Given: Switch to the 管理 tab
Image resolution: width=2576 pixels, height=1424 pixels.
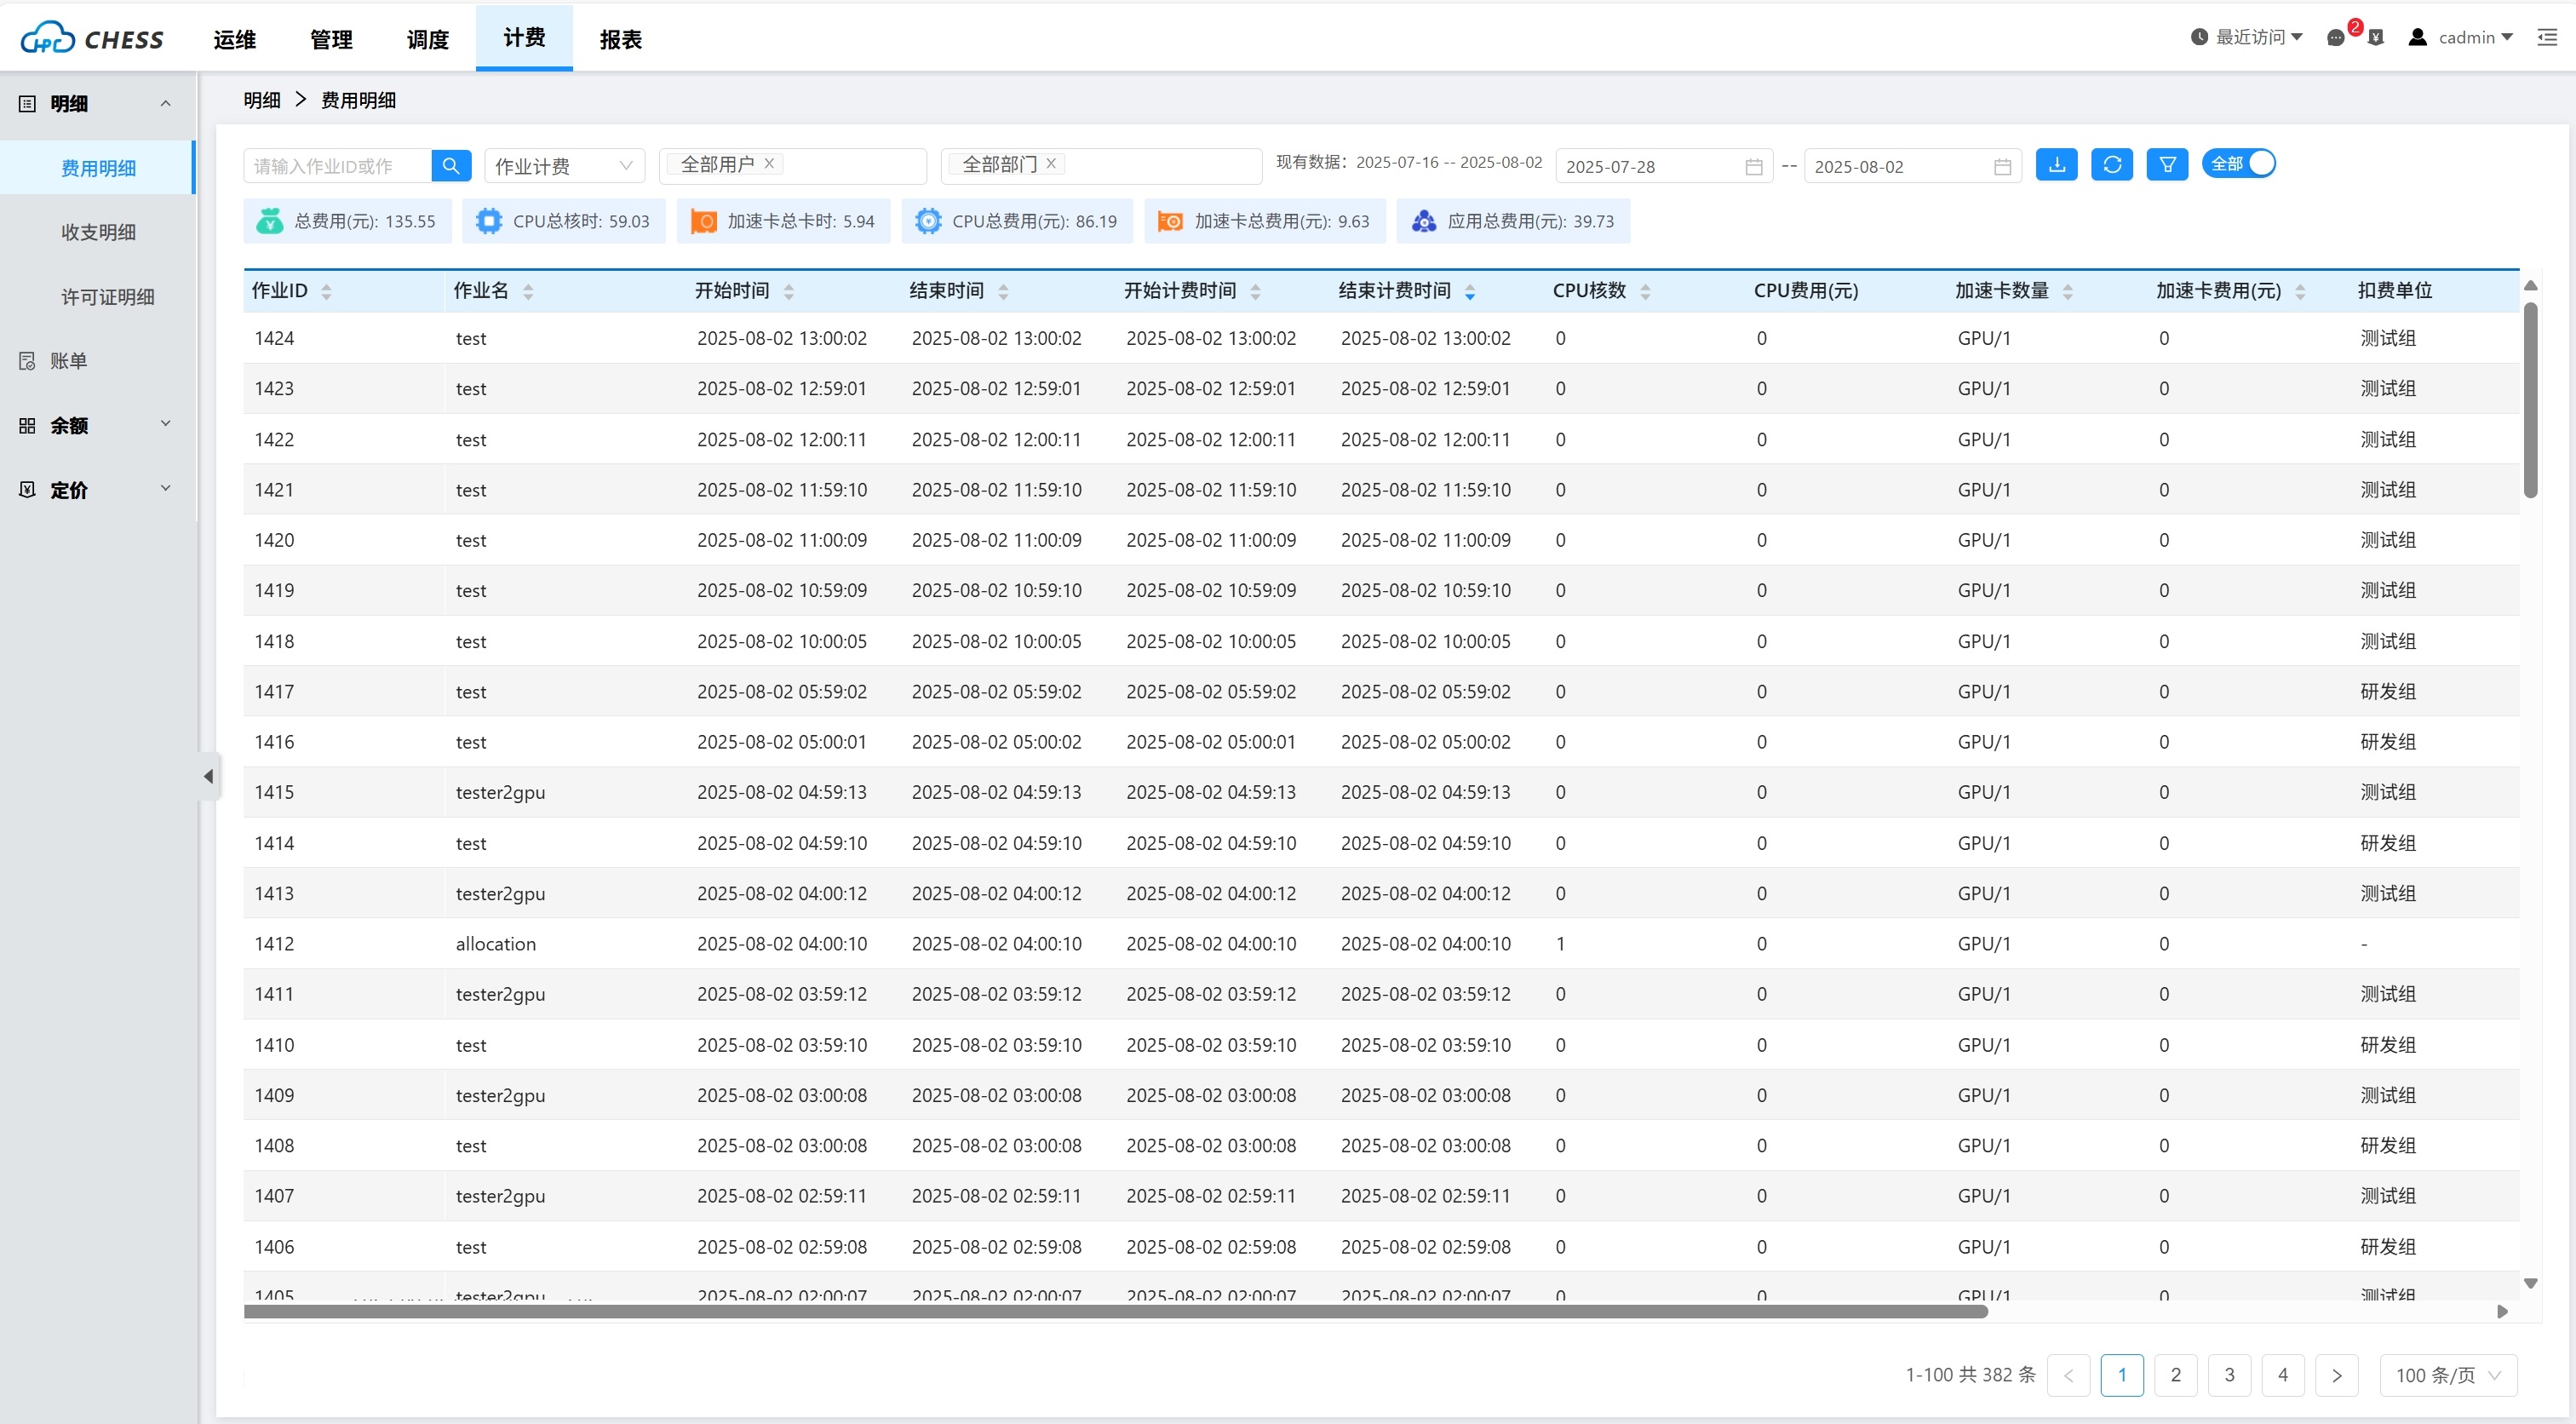Looking at the screenshot, I should (x=331, y=39).
